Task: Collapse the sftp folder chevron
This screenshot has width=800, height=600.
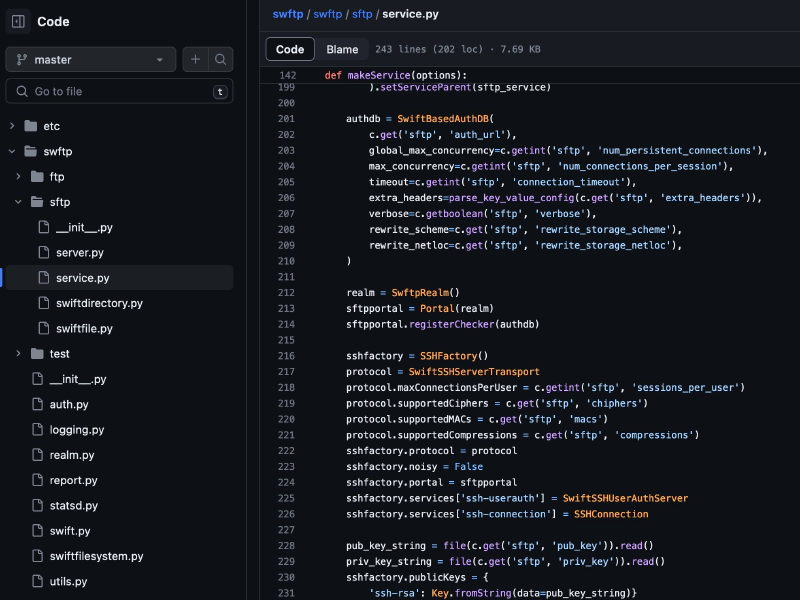Action: click(18, 202)
